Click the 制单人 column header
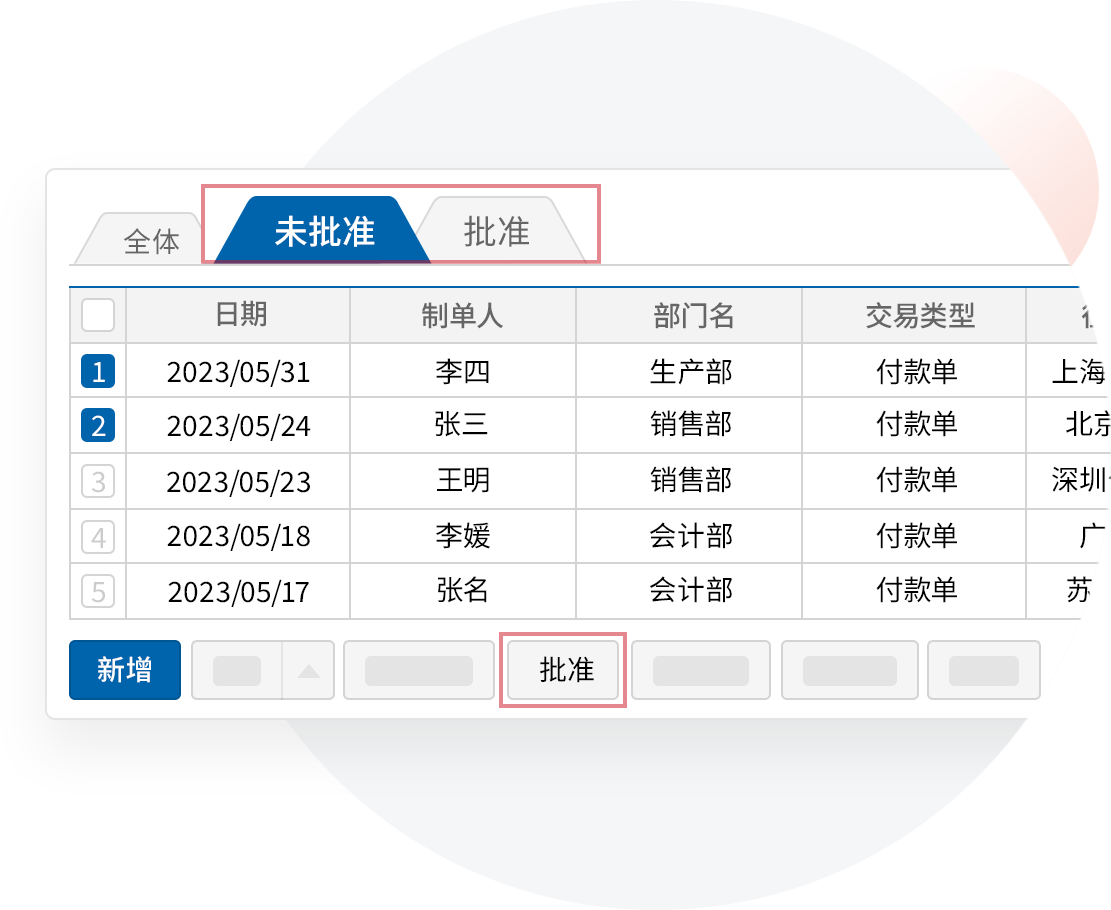 pyautogui.click(x=462, y=316)
